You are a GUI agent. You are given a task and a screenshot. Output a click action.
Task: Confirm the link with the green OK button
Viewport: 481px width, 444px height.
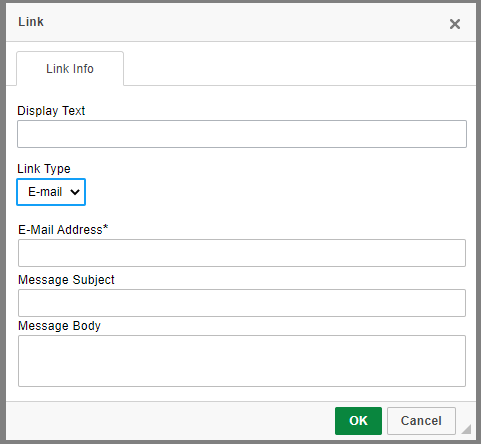coord(358,421)
